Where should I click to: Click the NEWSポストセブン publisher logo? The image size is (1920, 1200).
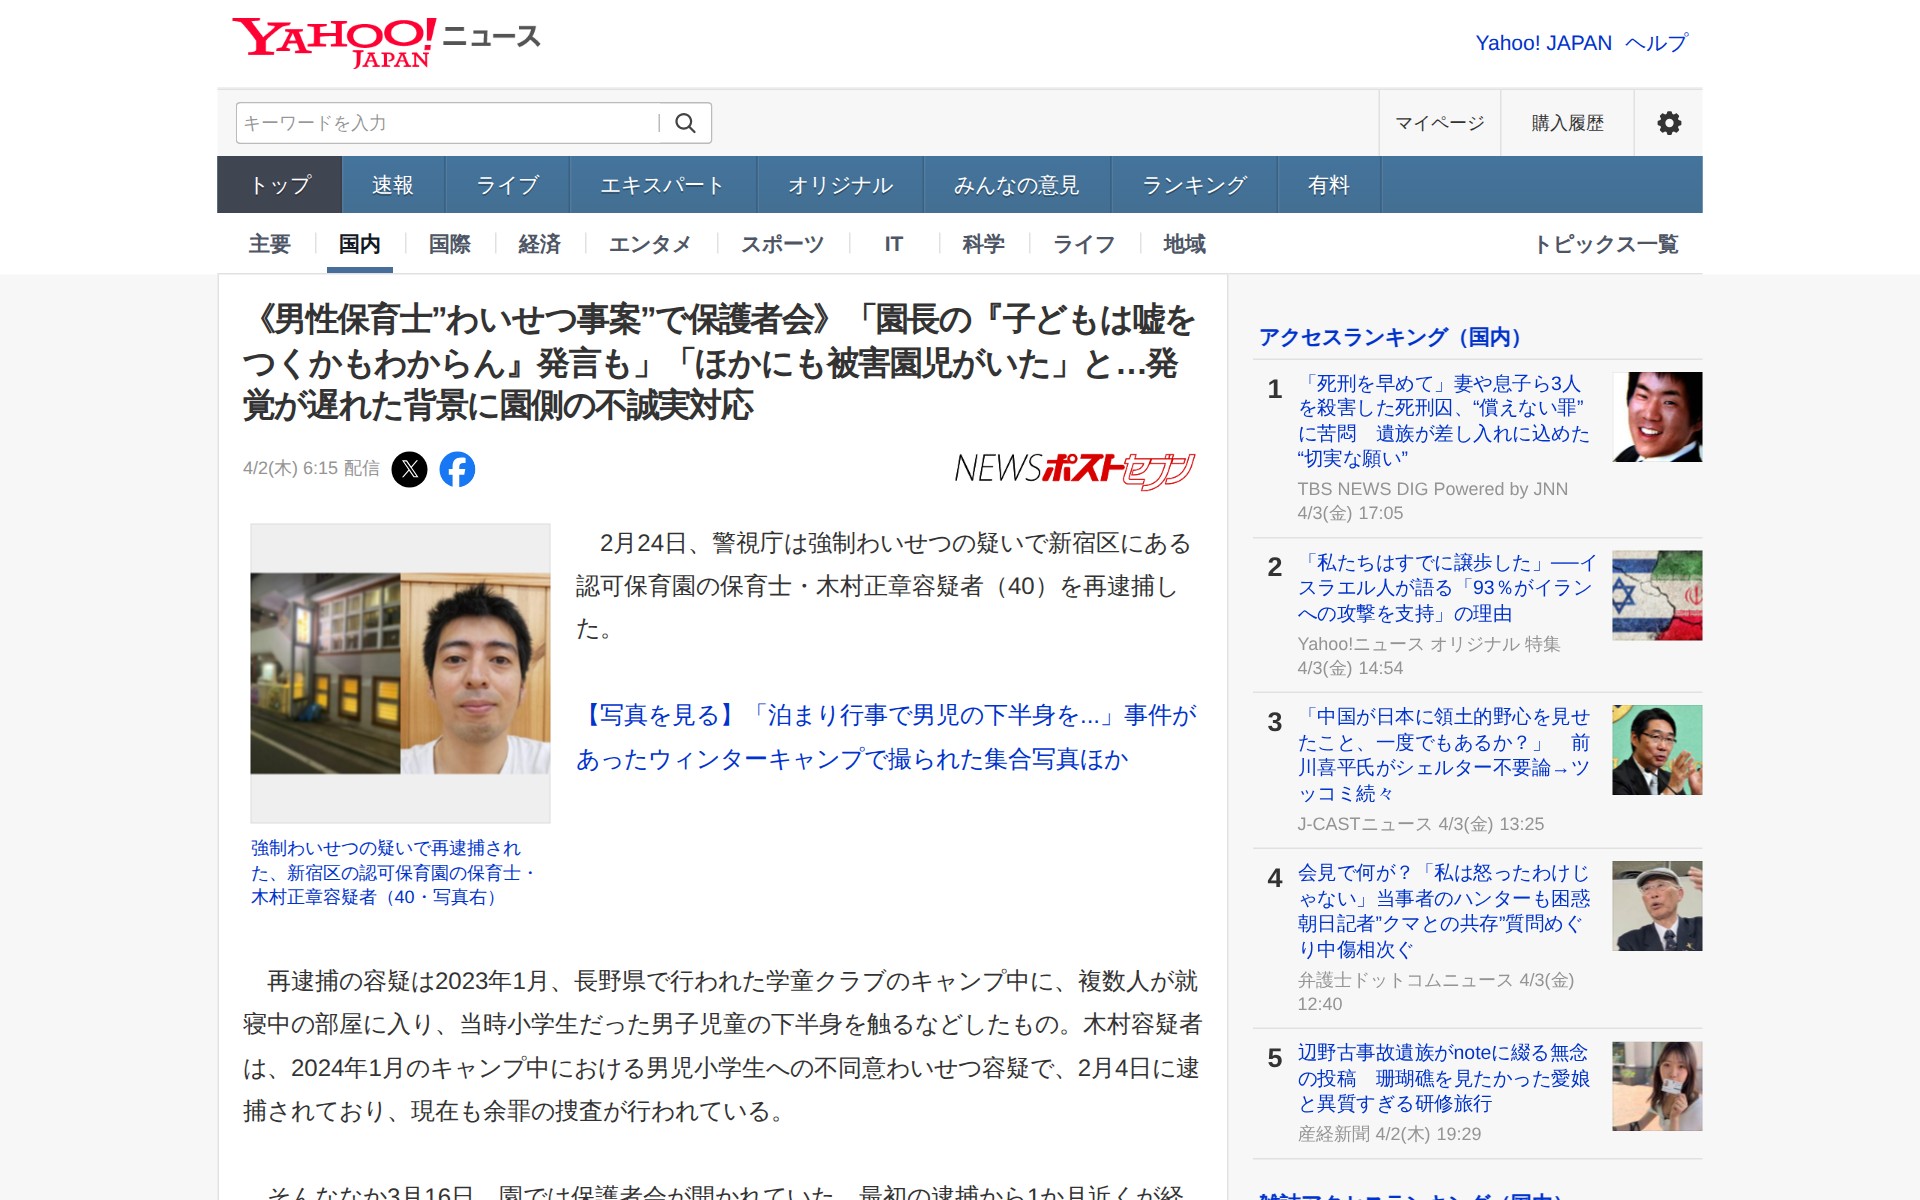pyautogui.click(x=1074, y=469)
